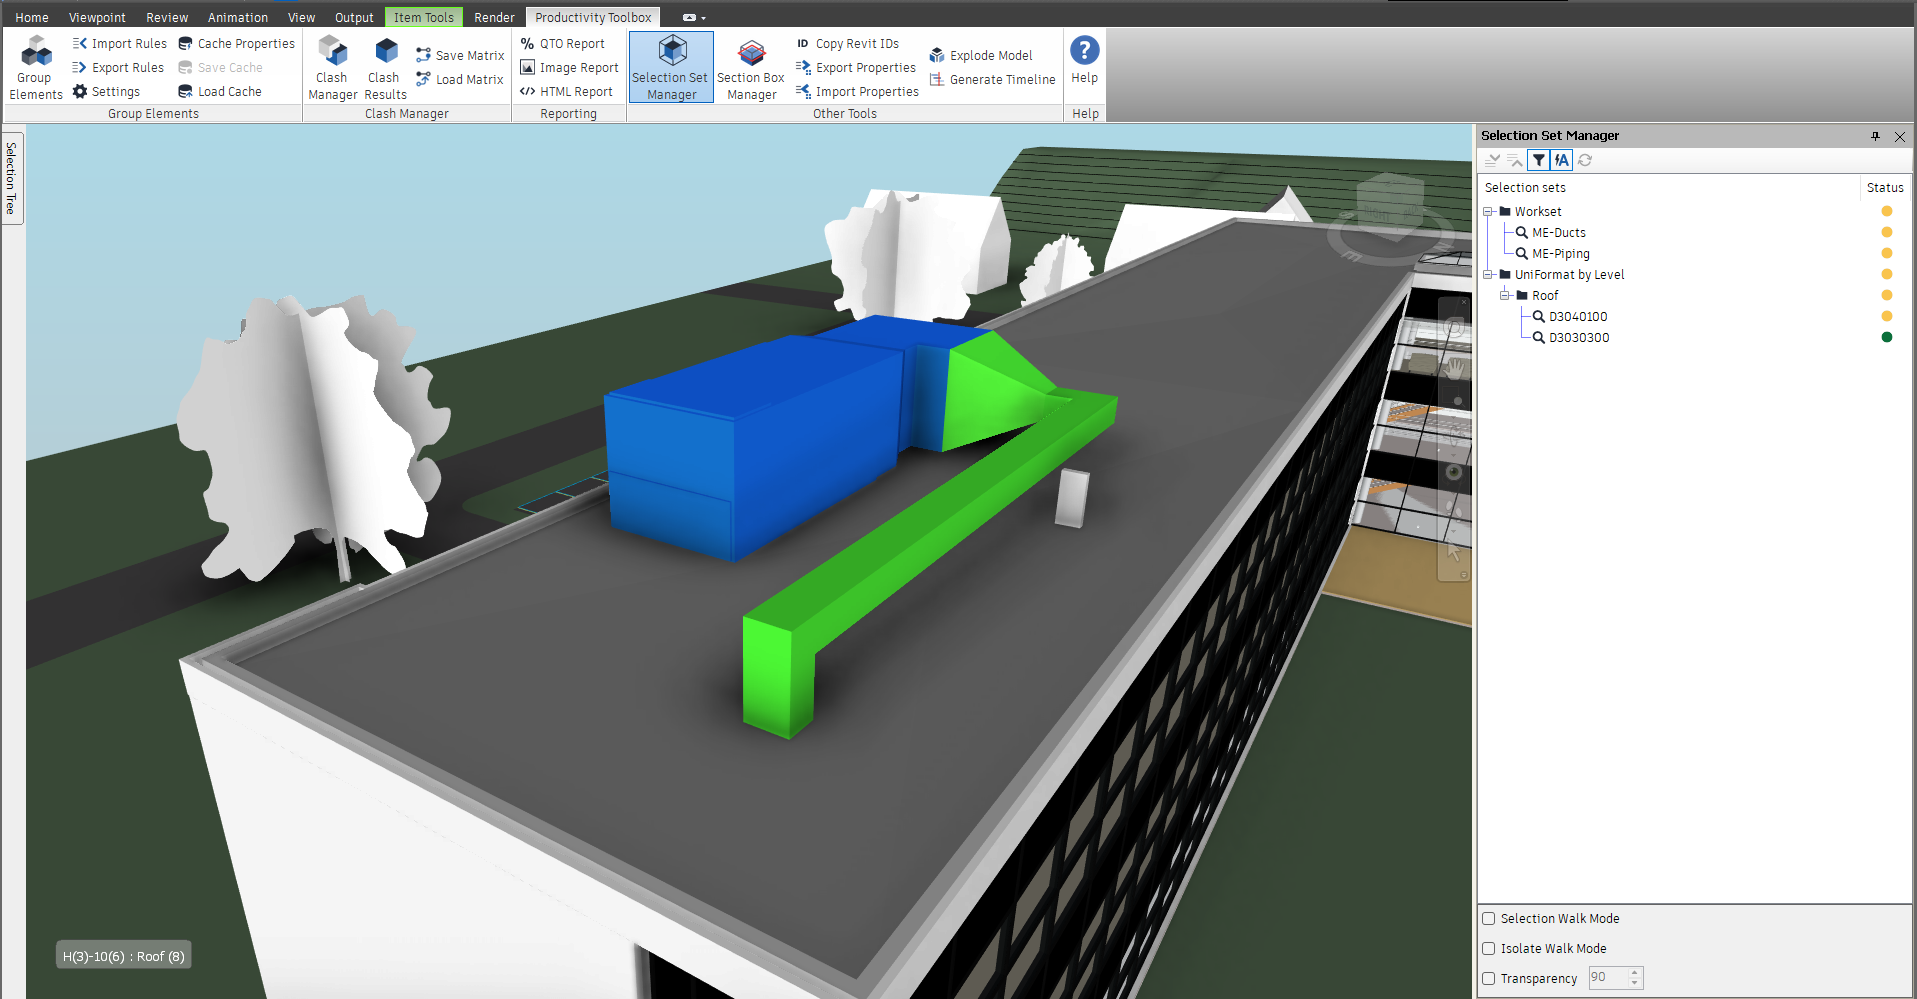Viewport: 1917px width, 999px height.
Task: Enable Isolate Walk Mode checkbox
Action: tap(1489, 949)
